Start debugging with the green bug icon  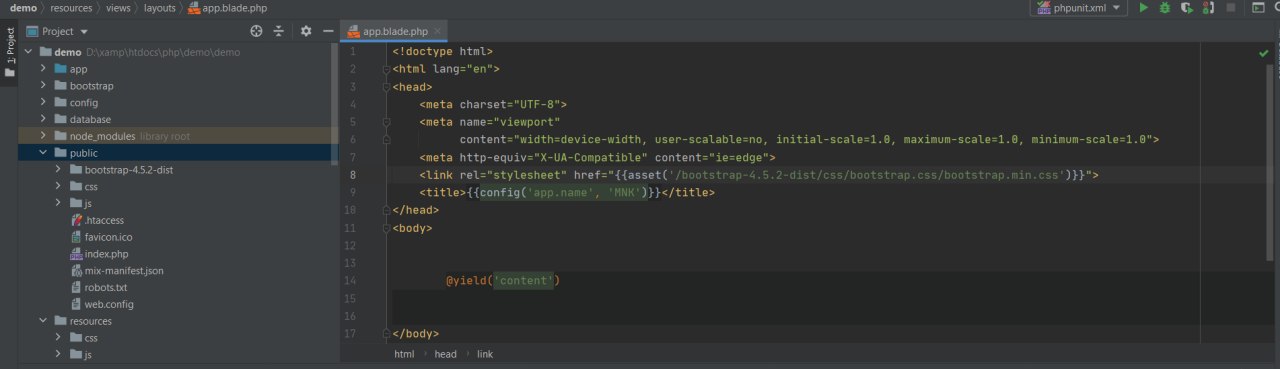[1165, 8]
